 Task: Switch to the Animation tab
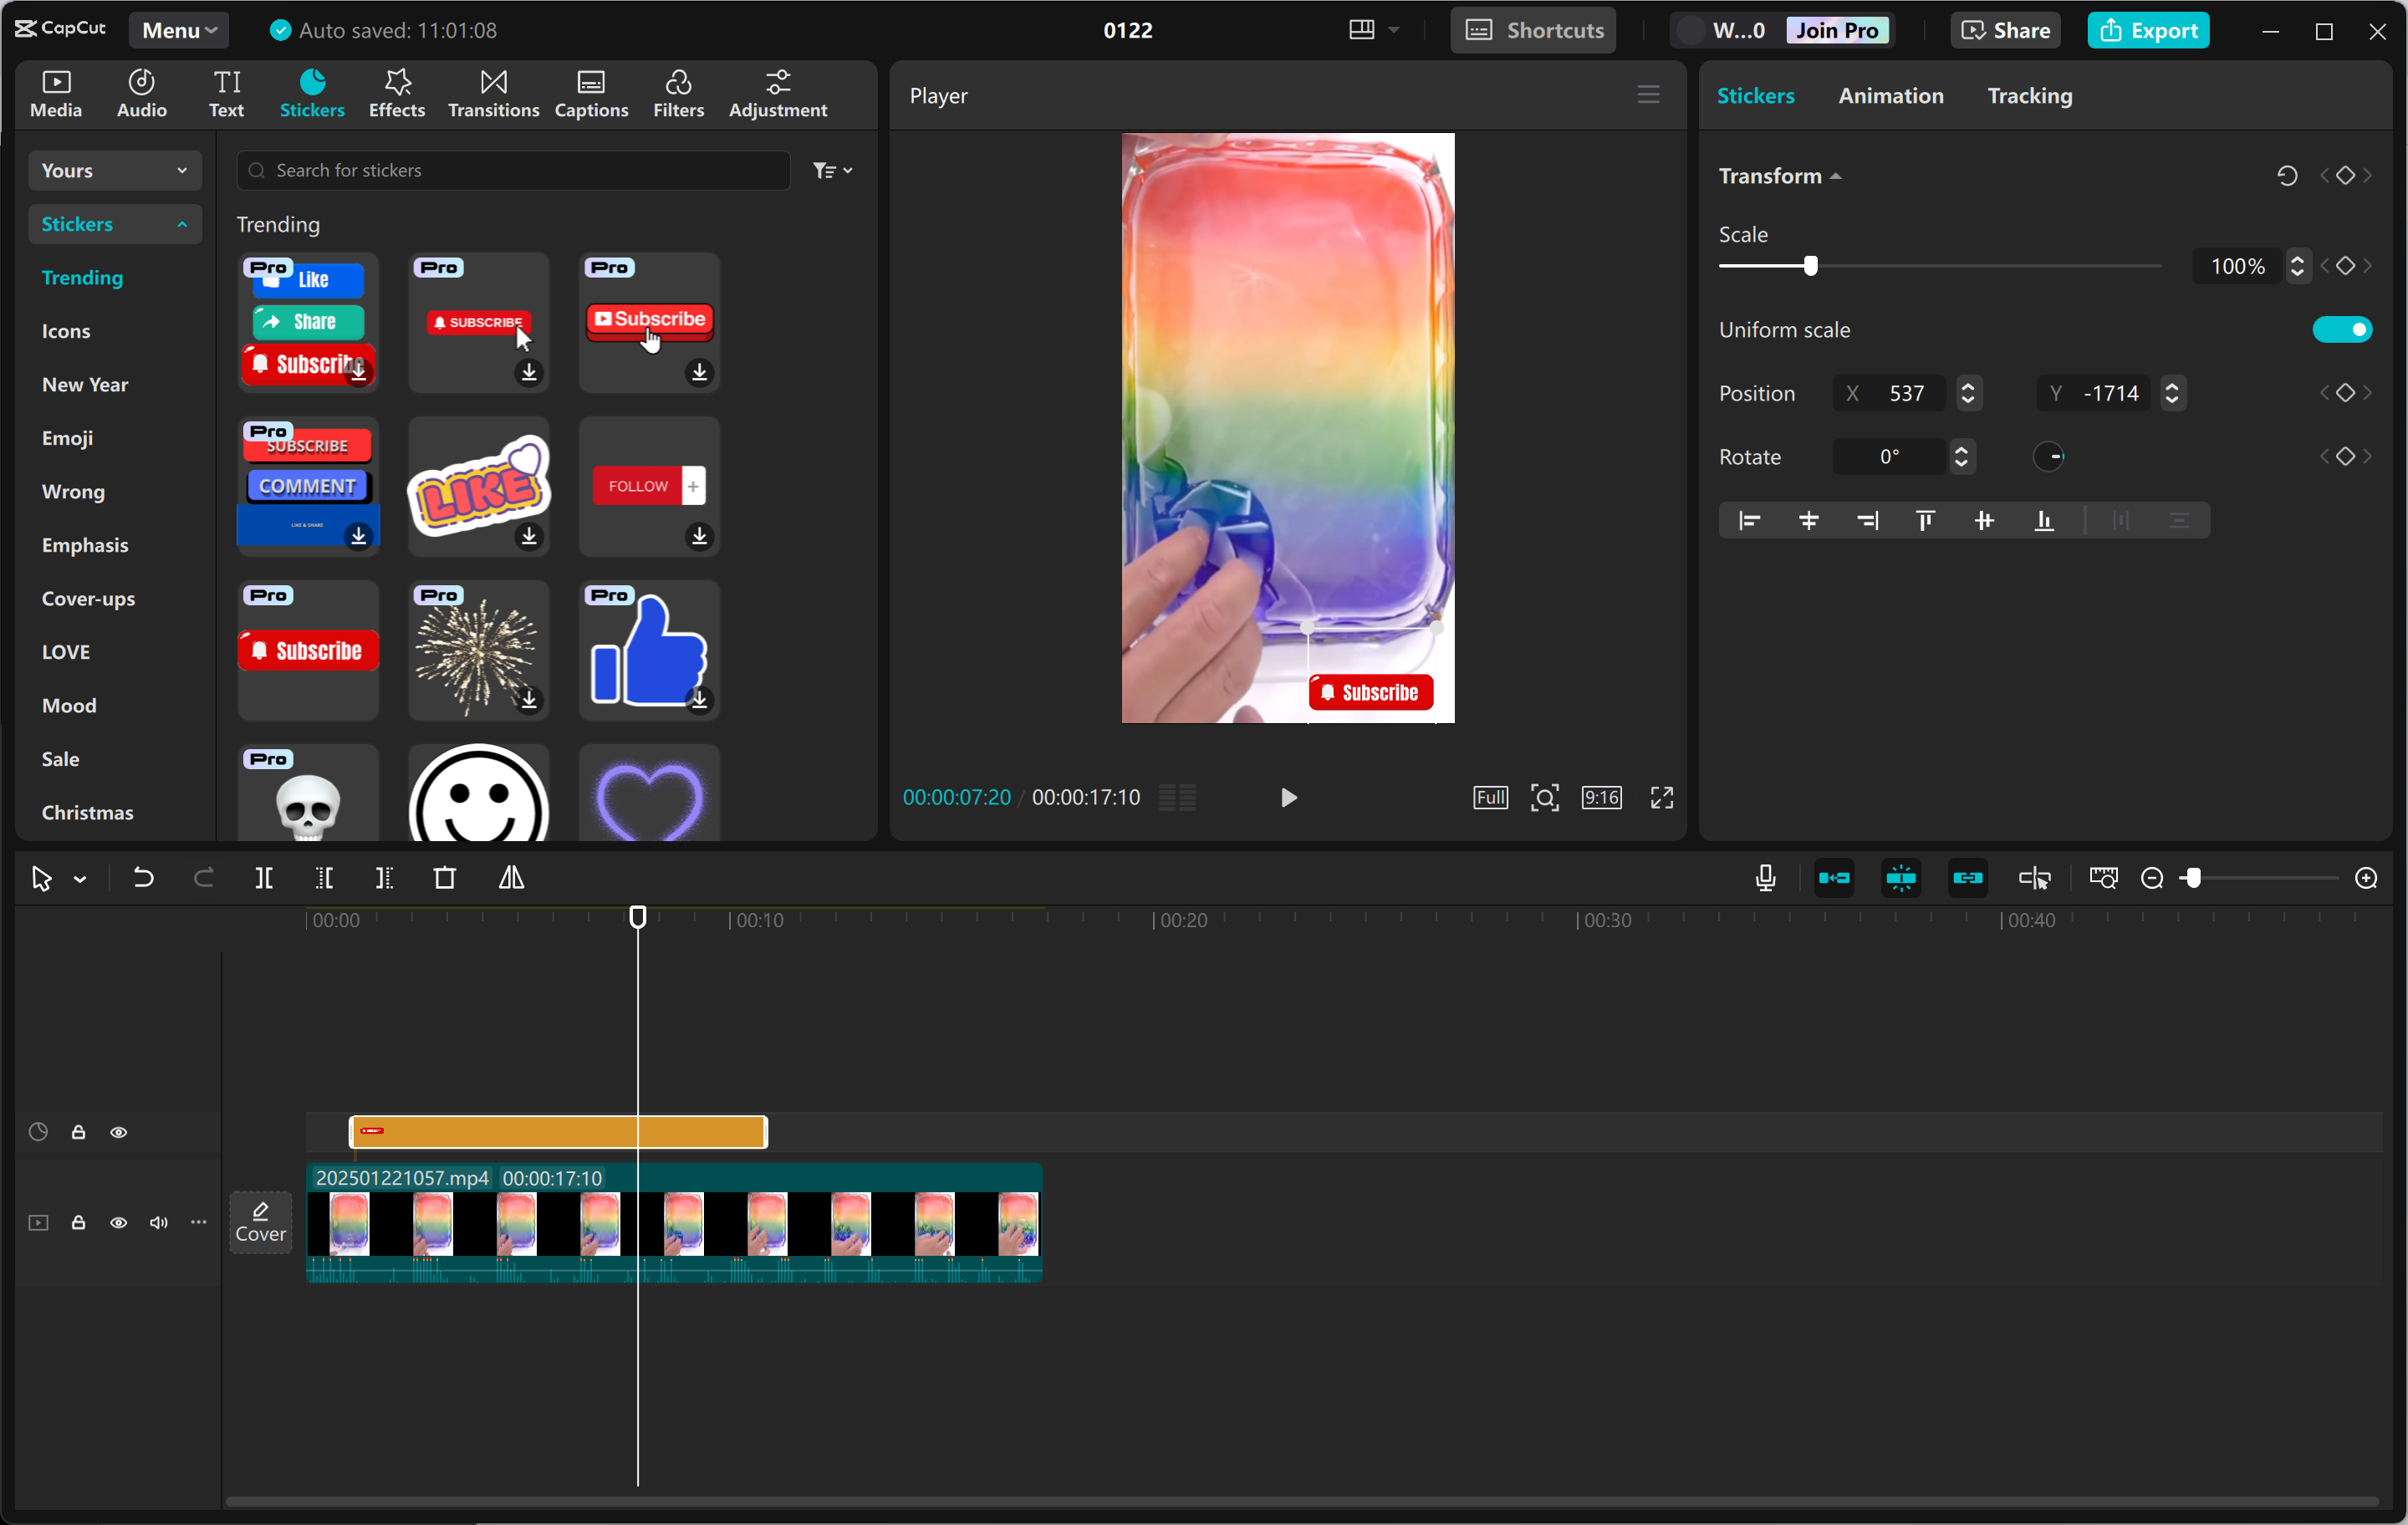click(x=1890, y=95)
